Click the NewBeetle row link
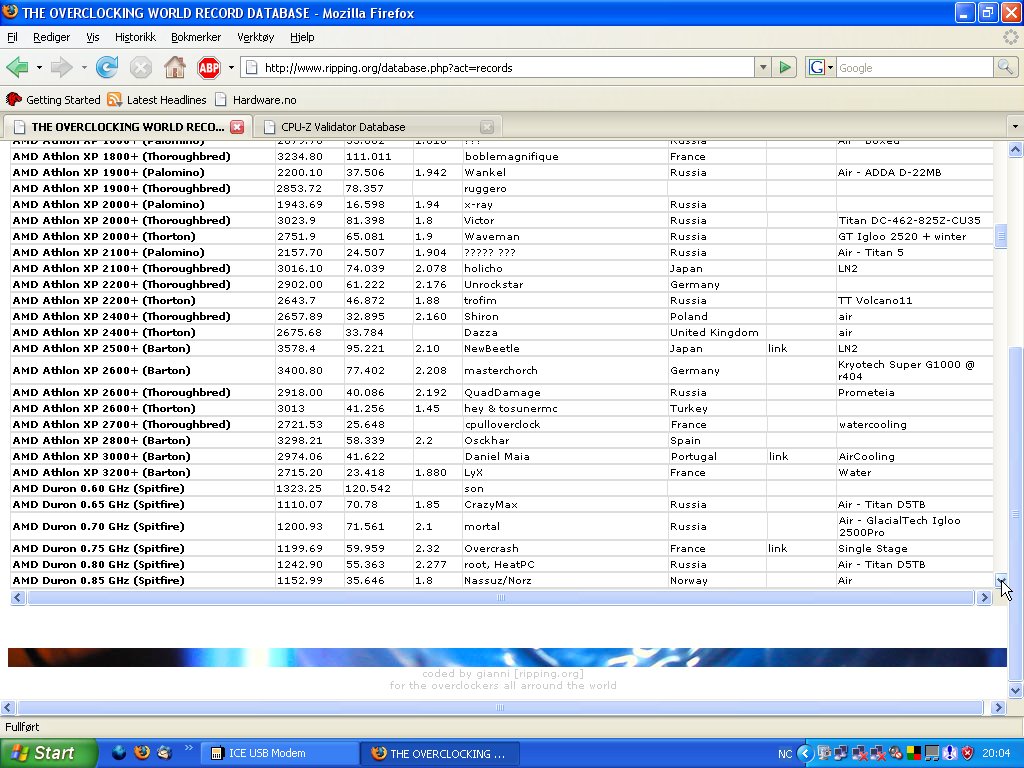 (x=777, y=349)
